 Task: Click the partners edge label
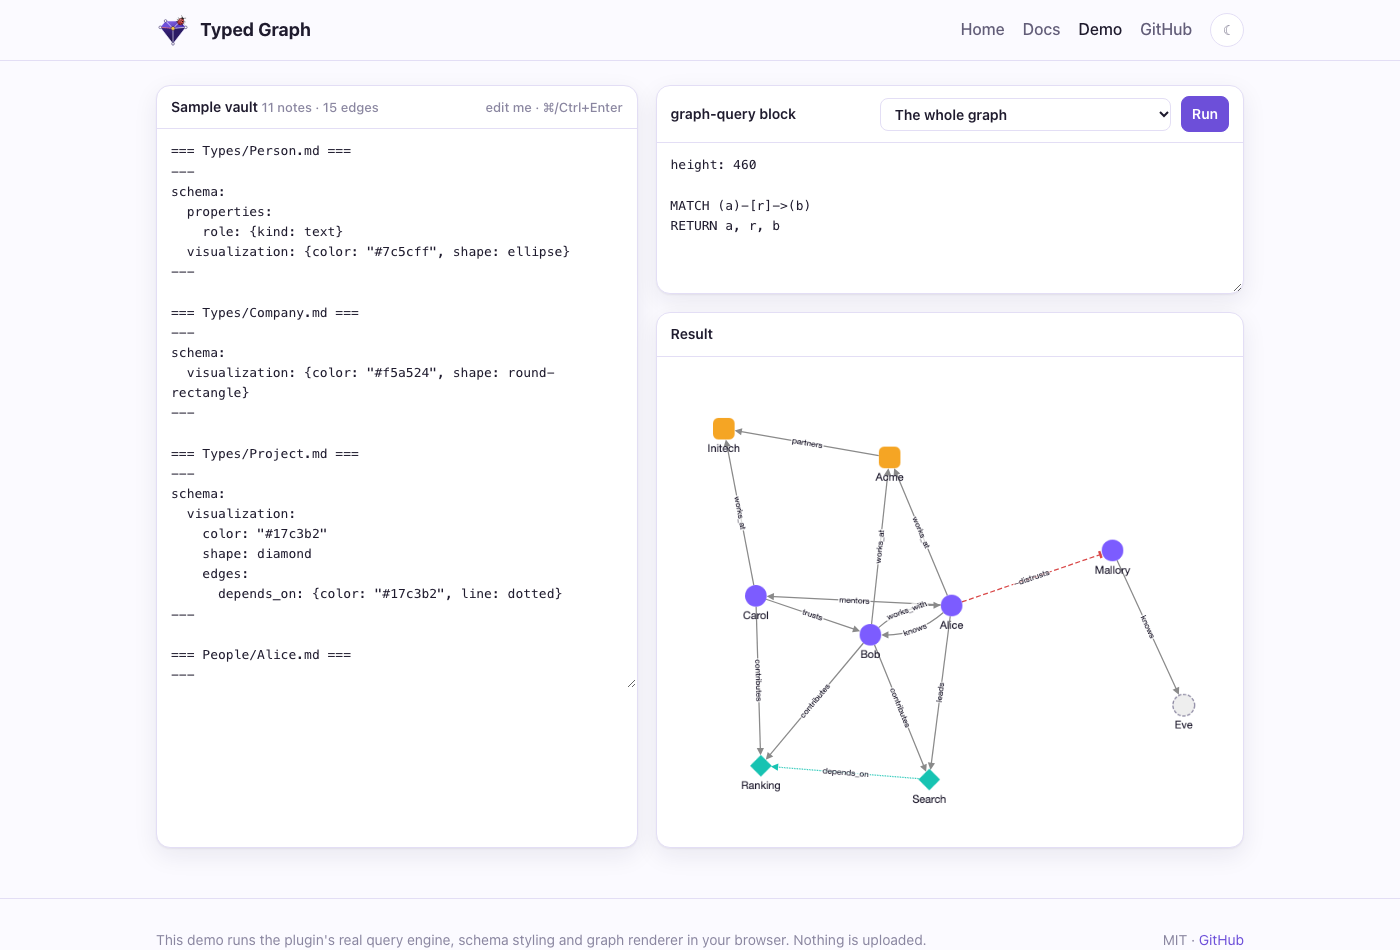pyautogui.click(x=807, y=443)
